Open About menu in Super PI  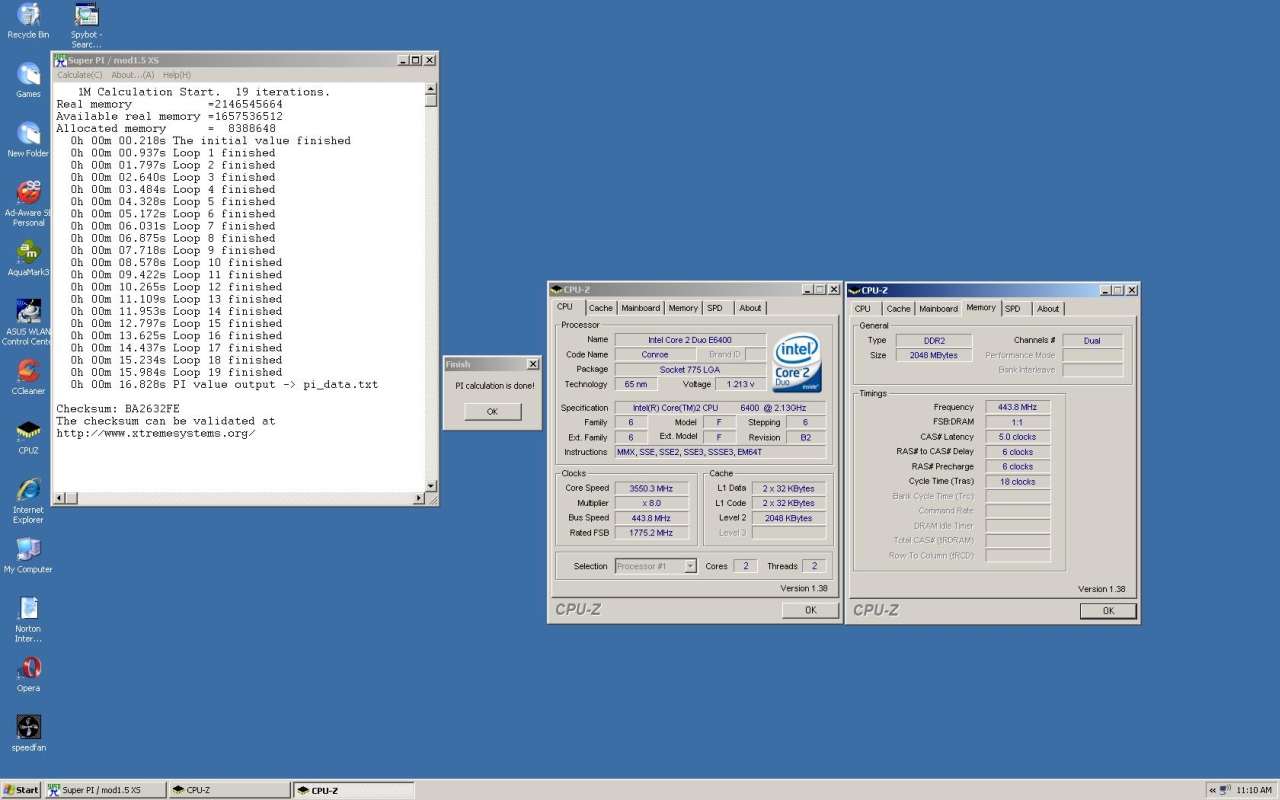(132, 75)
